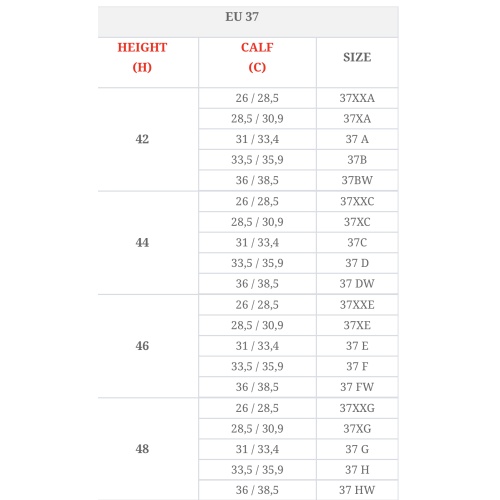Click size 37XXA cell
This screenshot has width=500, height=500.
click(x=357, y=98)
